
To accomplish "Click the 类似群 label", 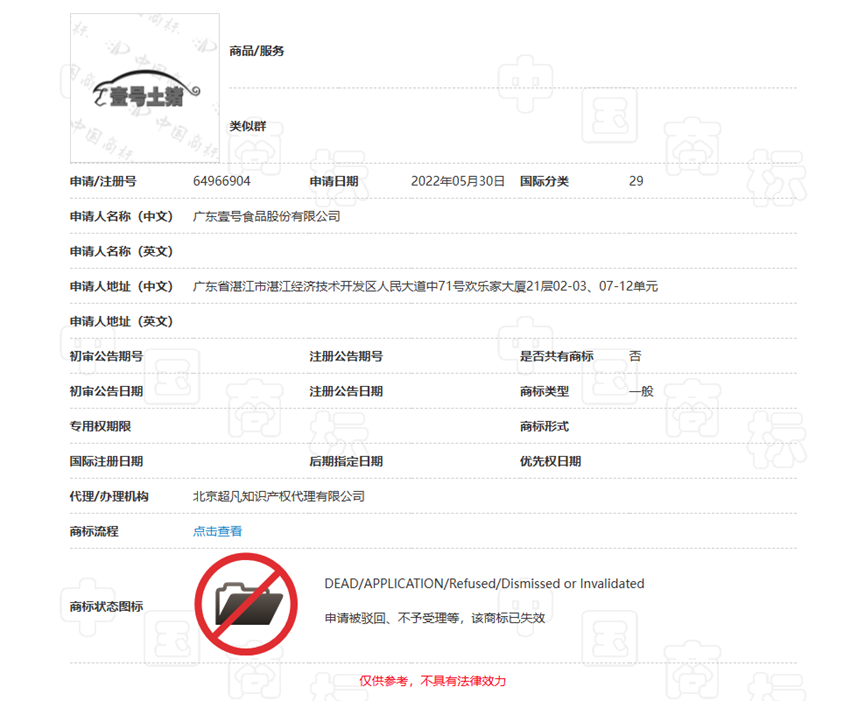I will (248, 126).
